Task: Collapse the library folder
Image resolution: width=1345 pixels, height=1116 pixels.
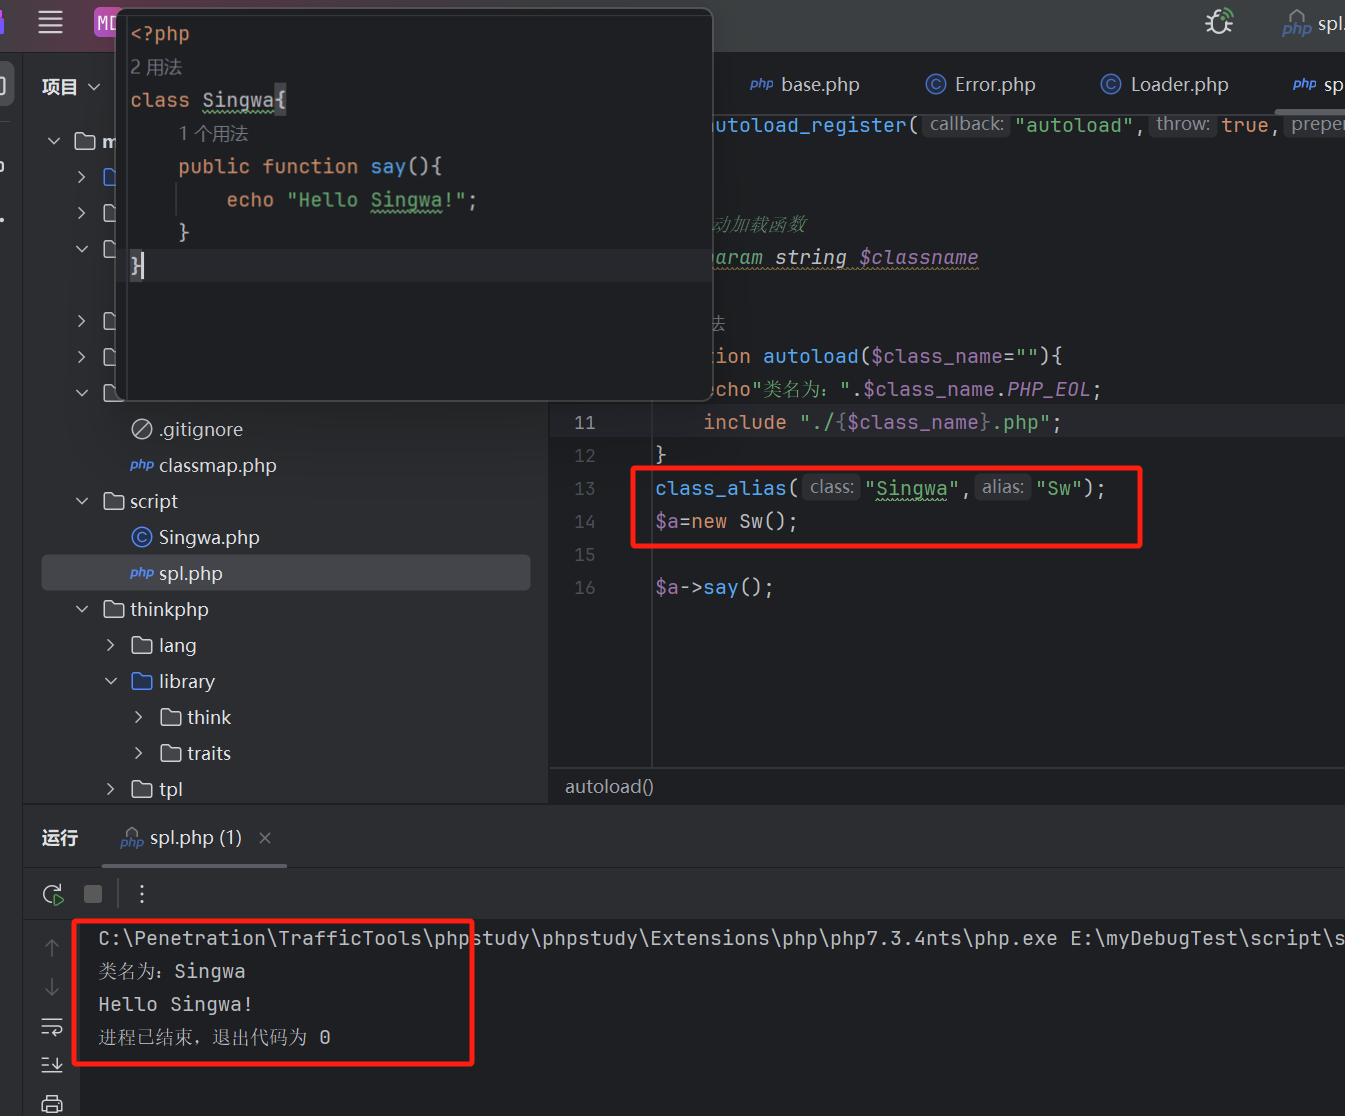Action: click(111, 681)
